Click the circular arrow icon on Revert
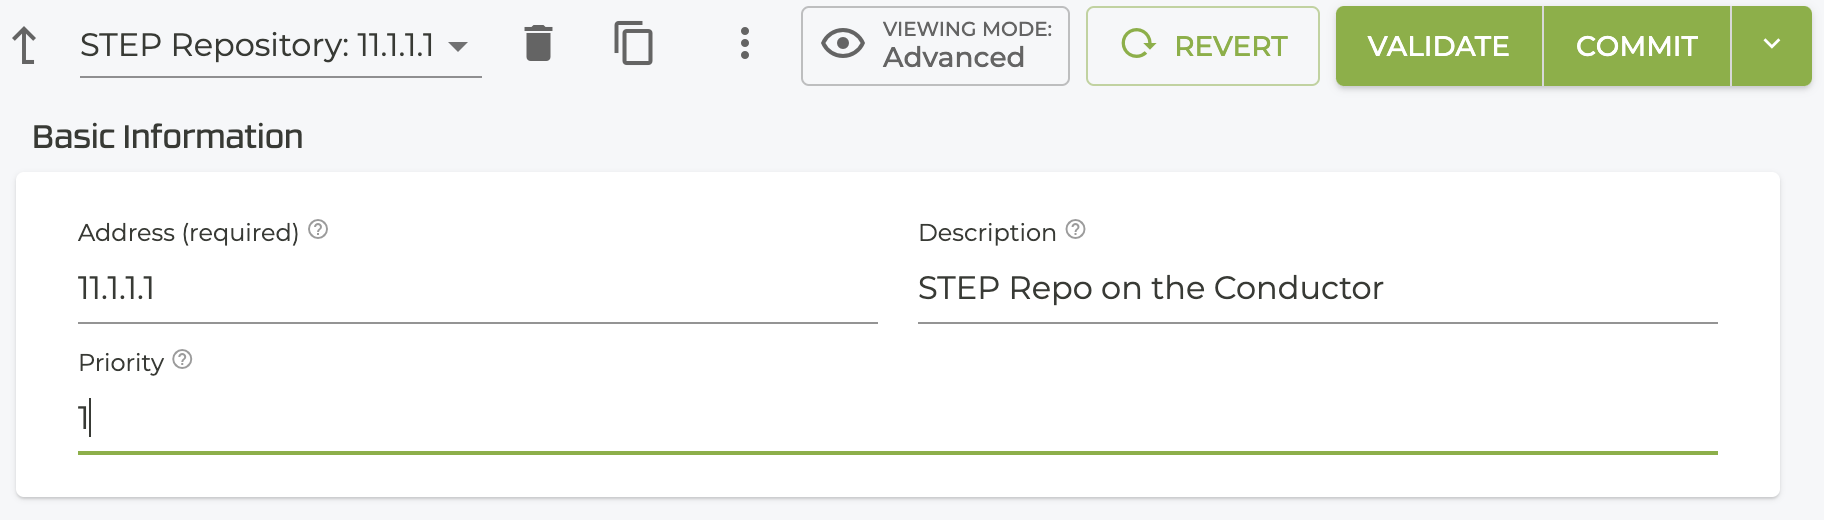The image size is (1824, 520). coord(1138,44)
